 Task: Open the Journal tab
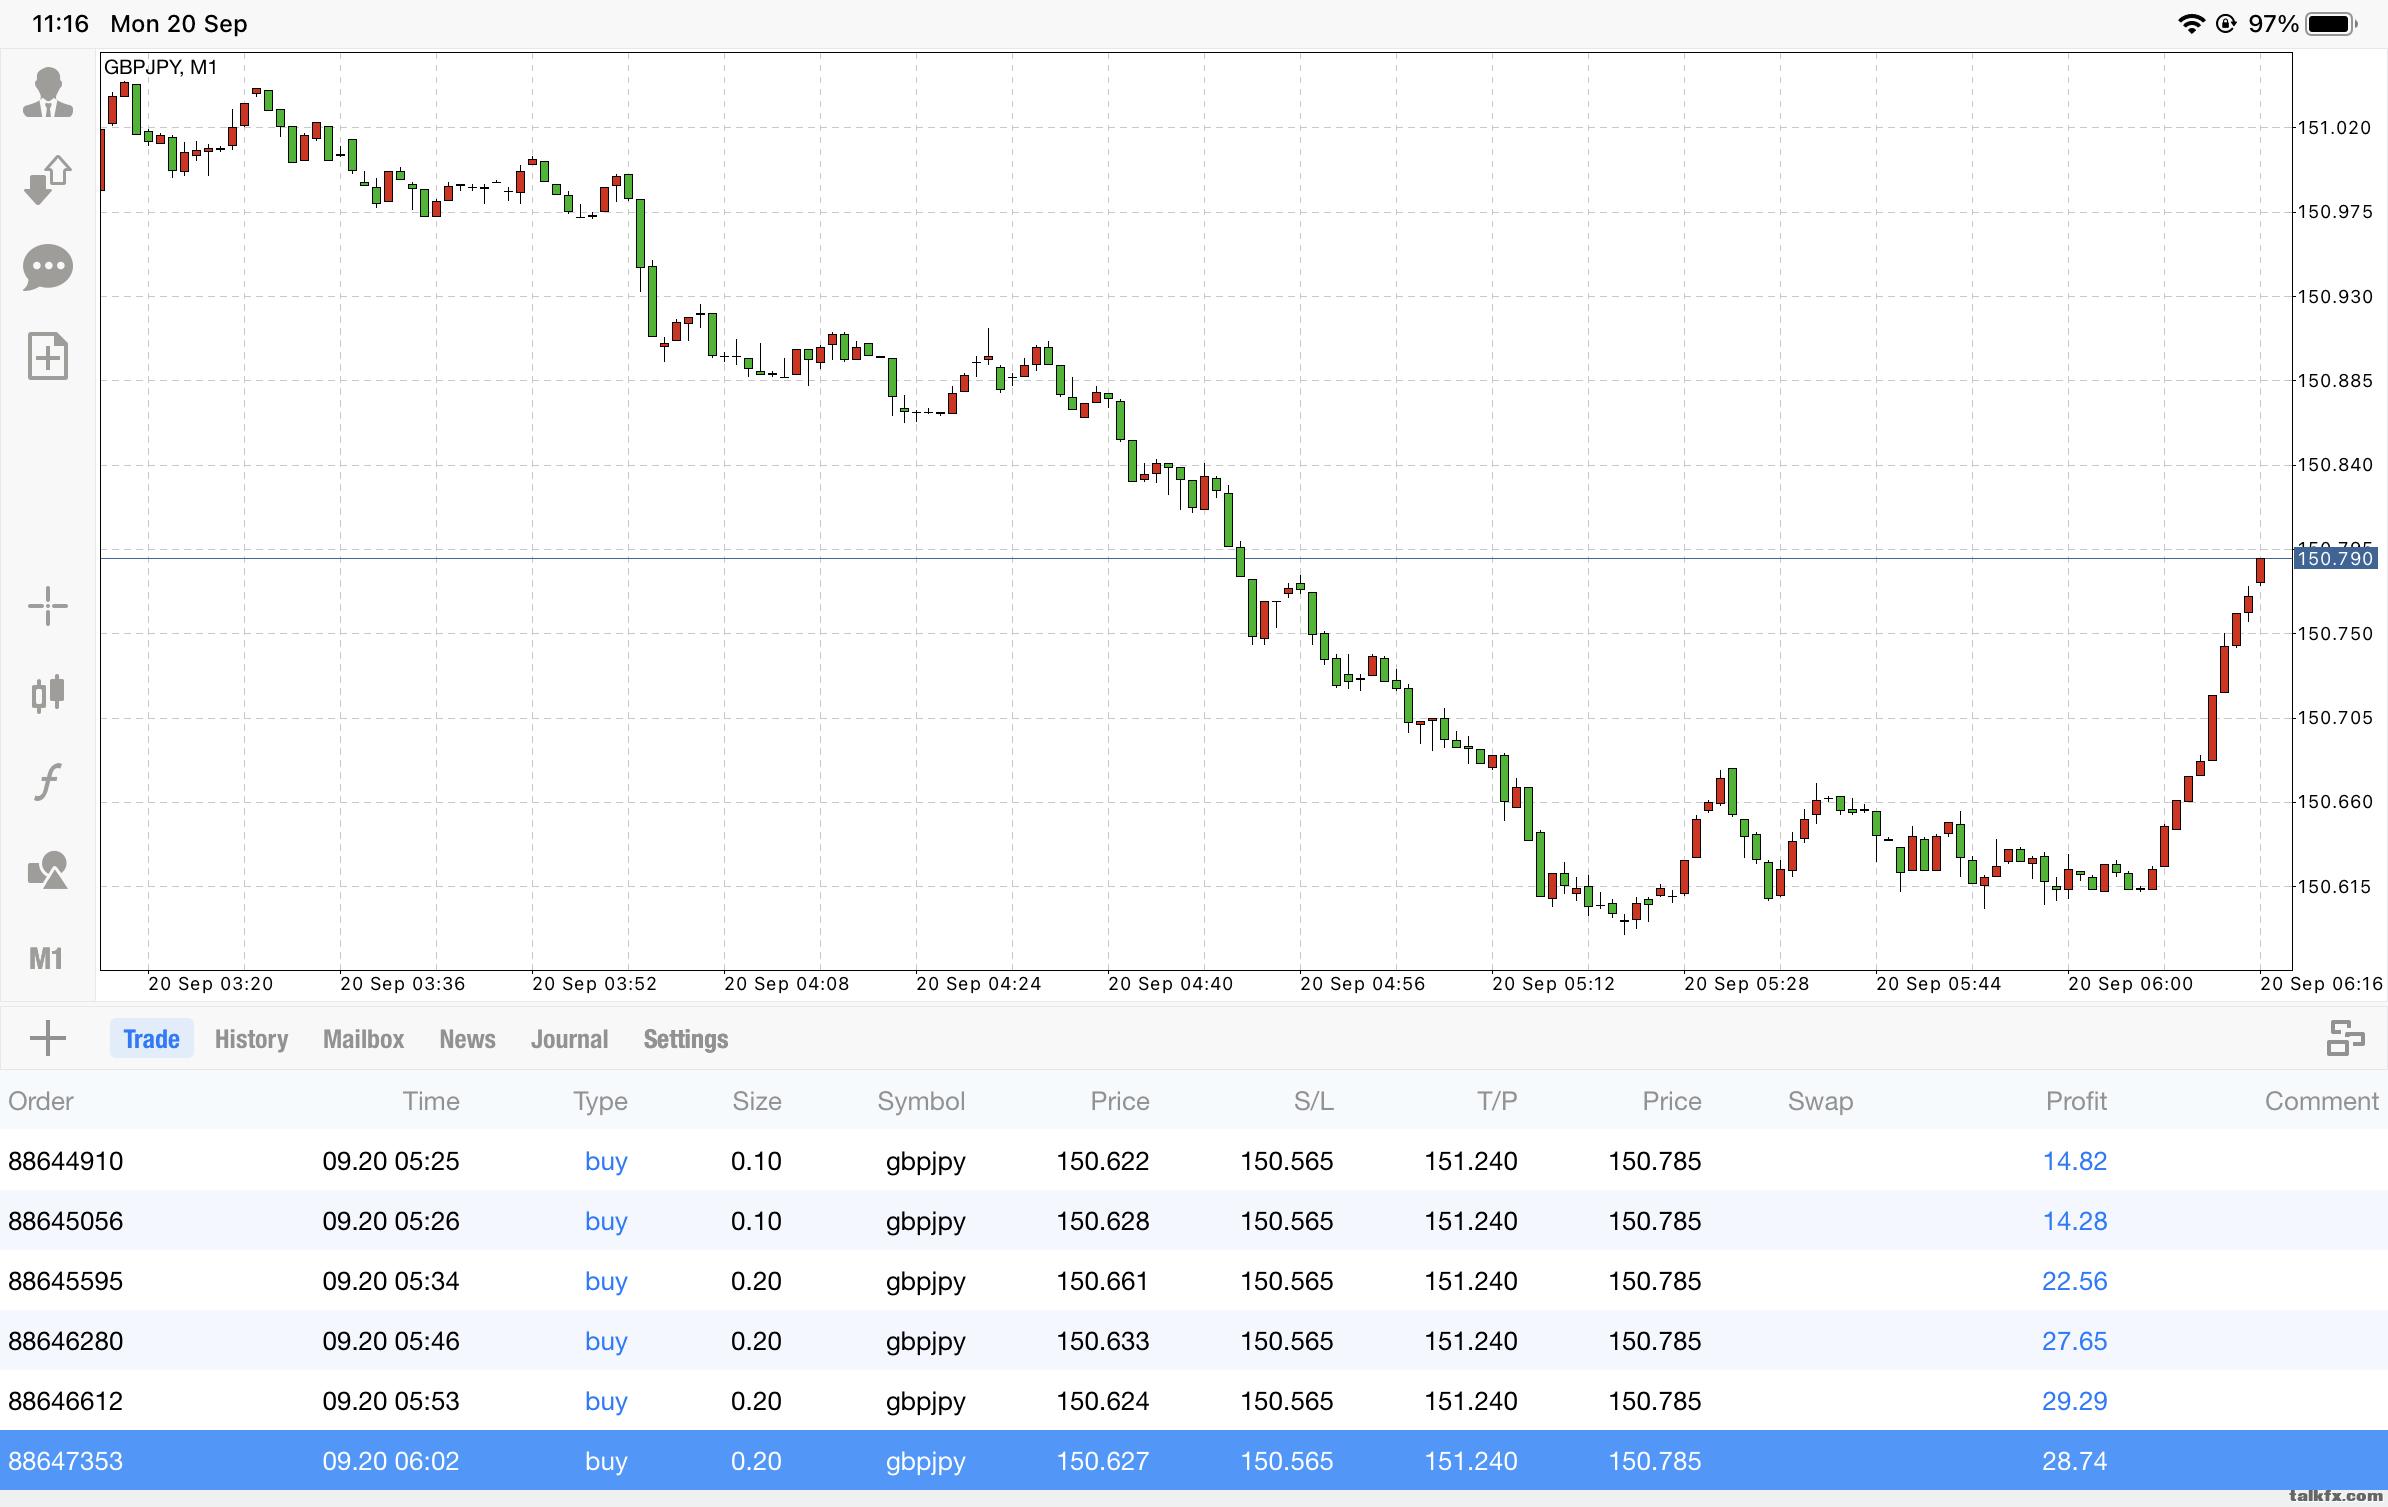[569, 1039]
